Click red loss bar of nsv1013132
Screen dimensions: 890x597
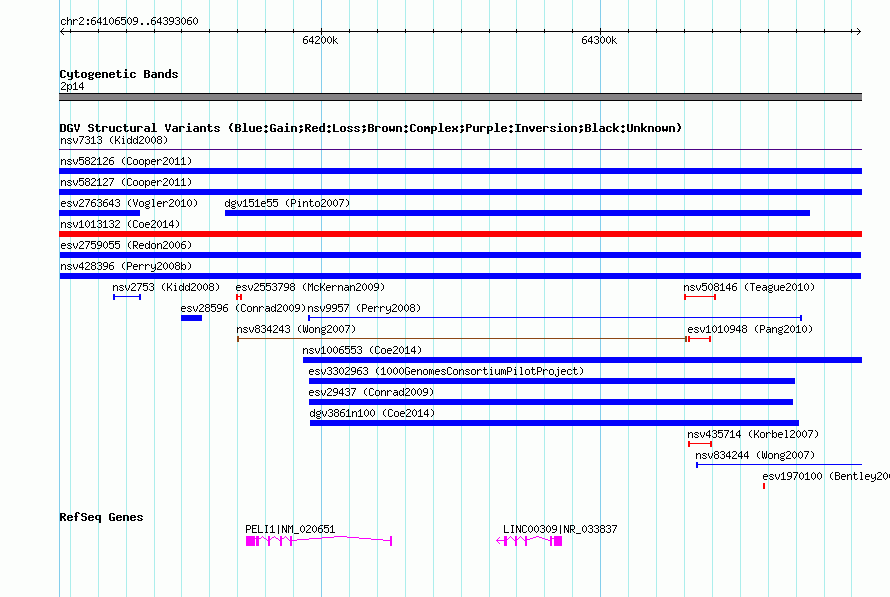460,234
